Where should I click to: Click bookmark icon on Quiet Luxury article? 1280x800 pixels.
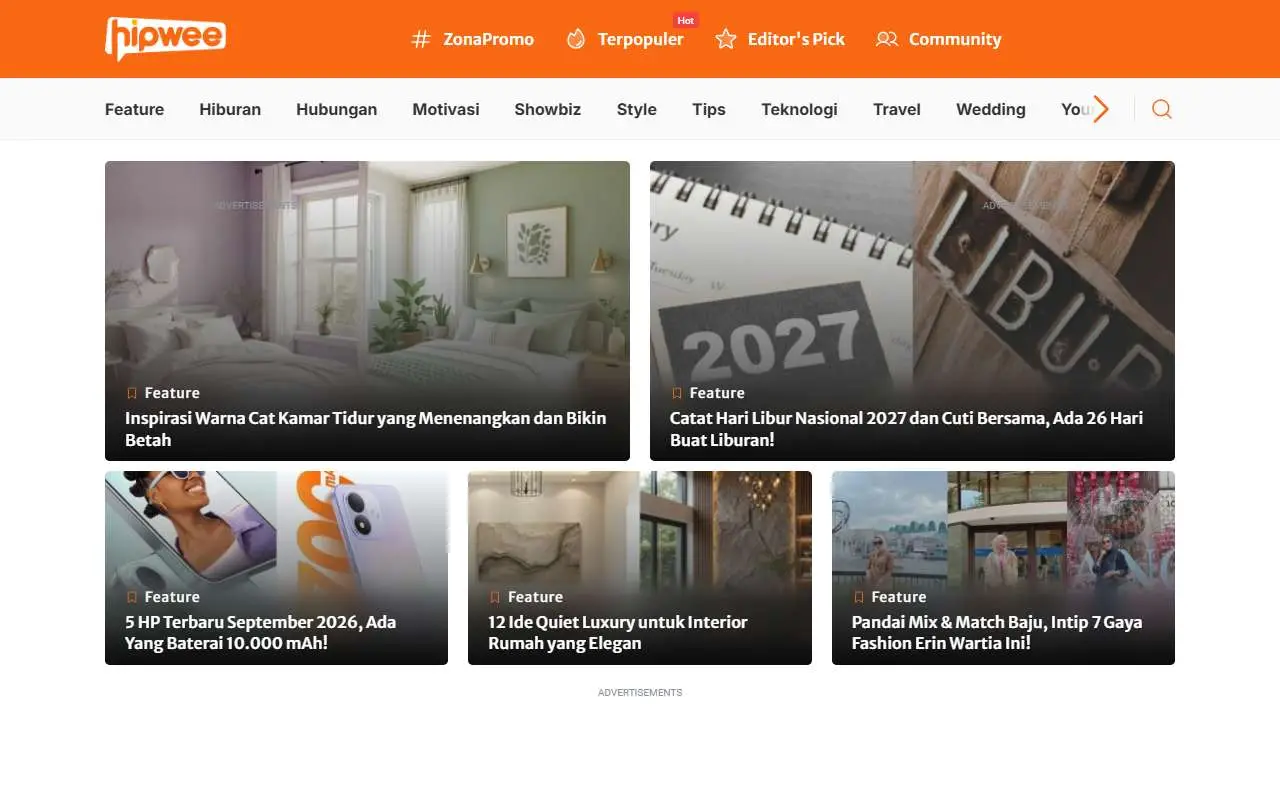coord(494,597)
